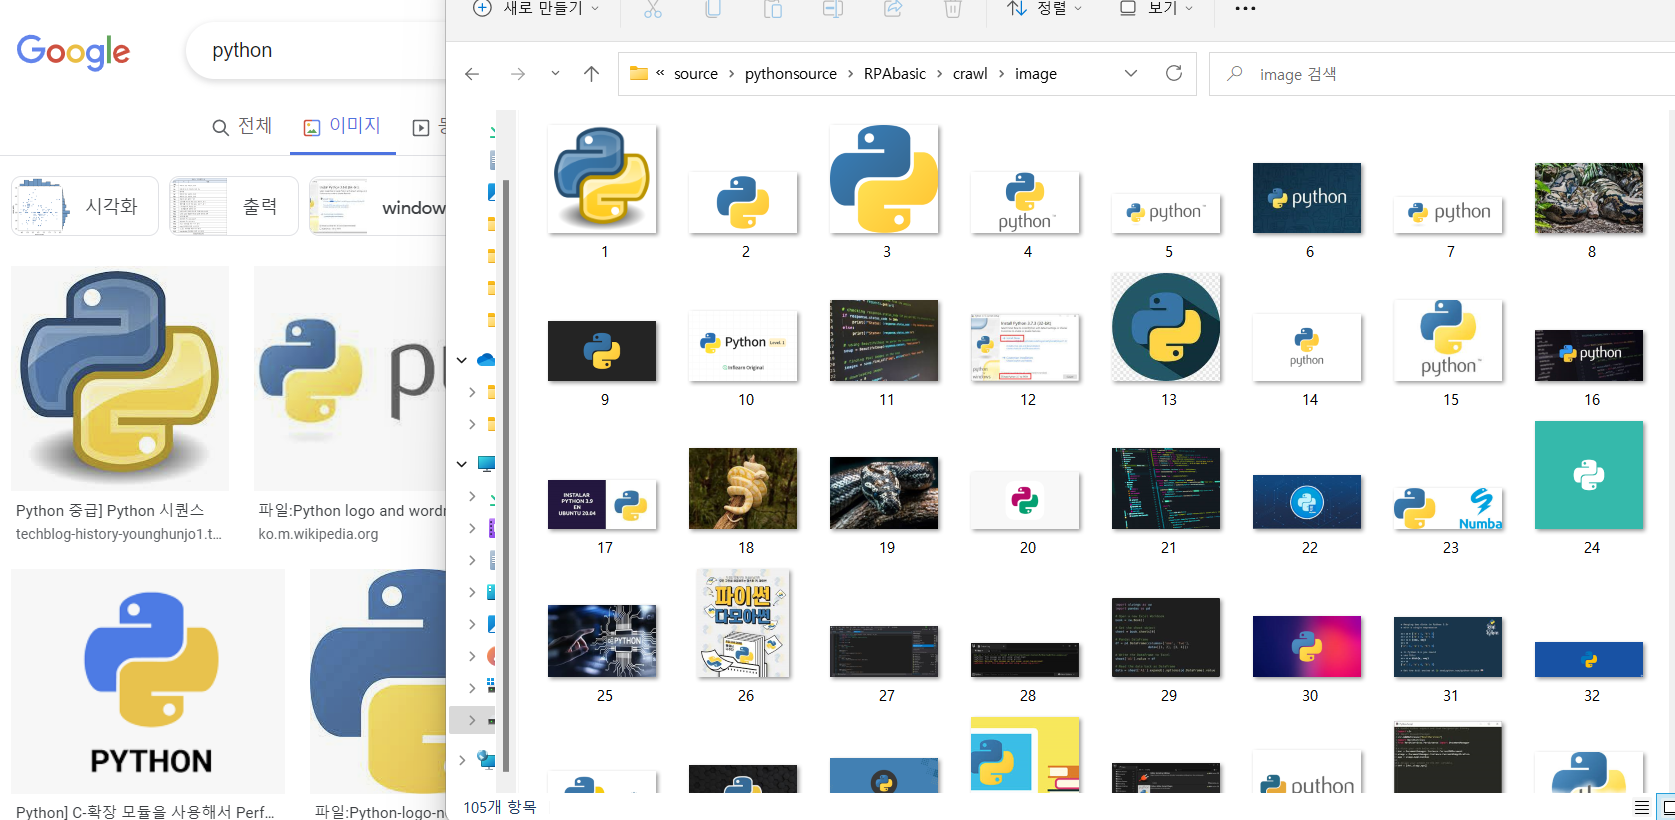Click the folder icon in address bar
1675x820 pixels.
coord(639,74)
